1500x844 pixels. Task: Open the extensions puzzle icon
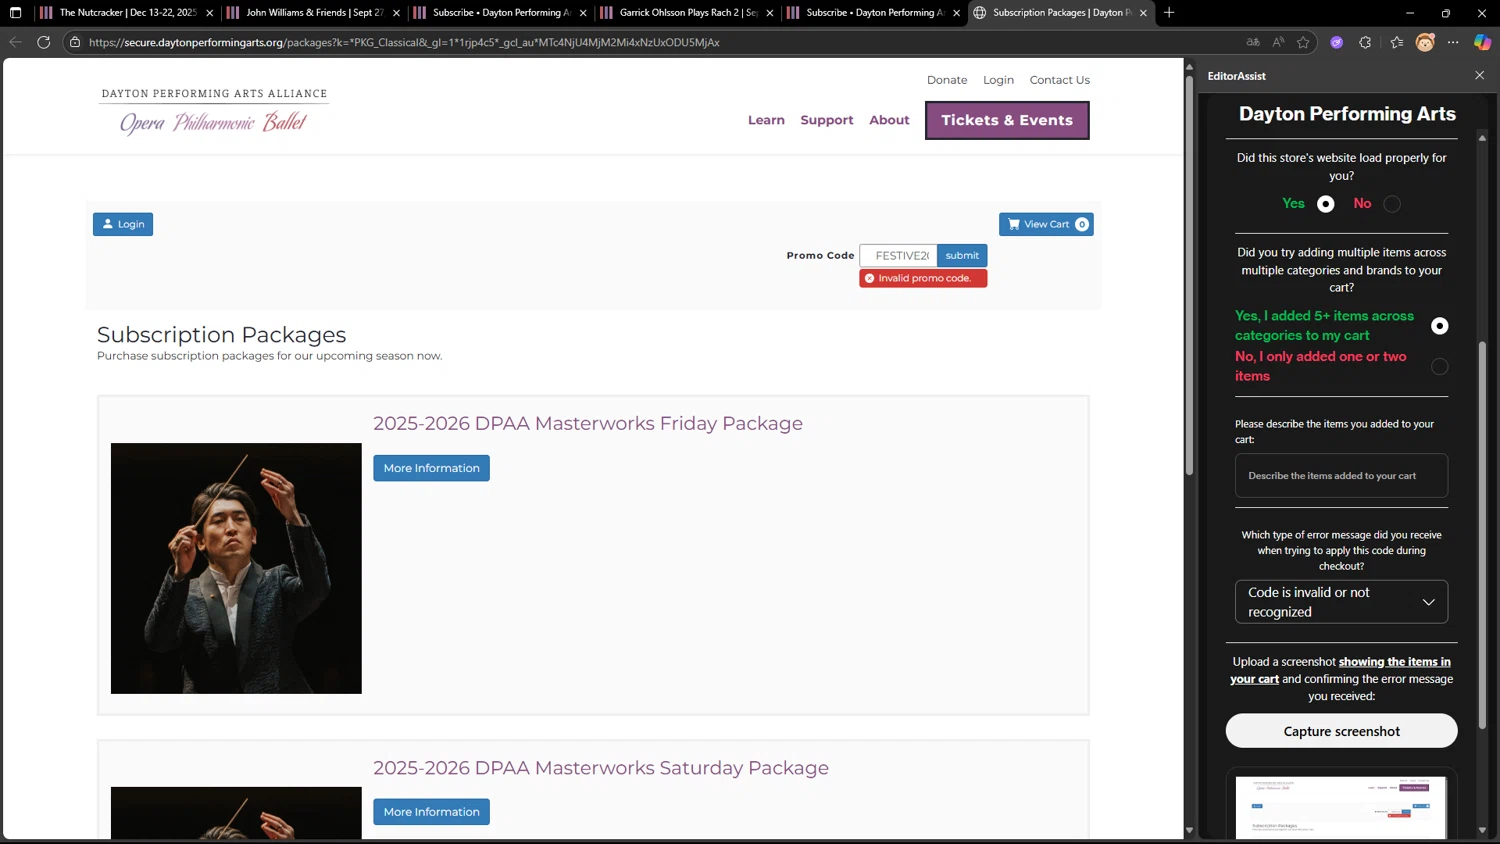coord(1365,42)
